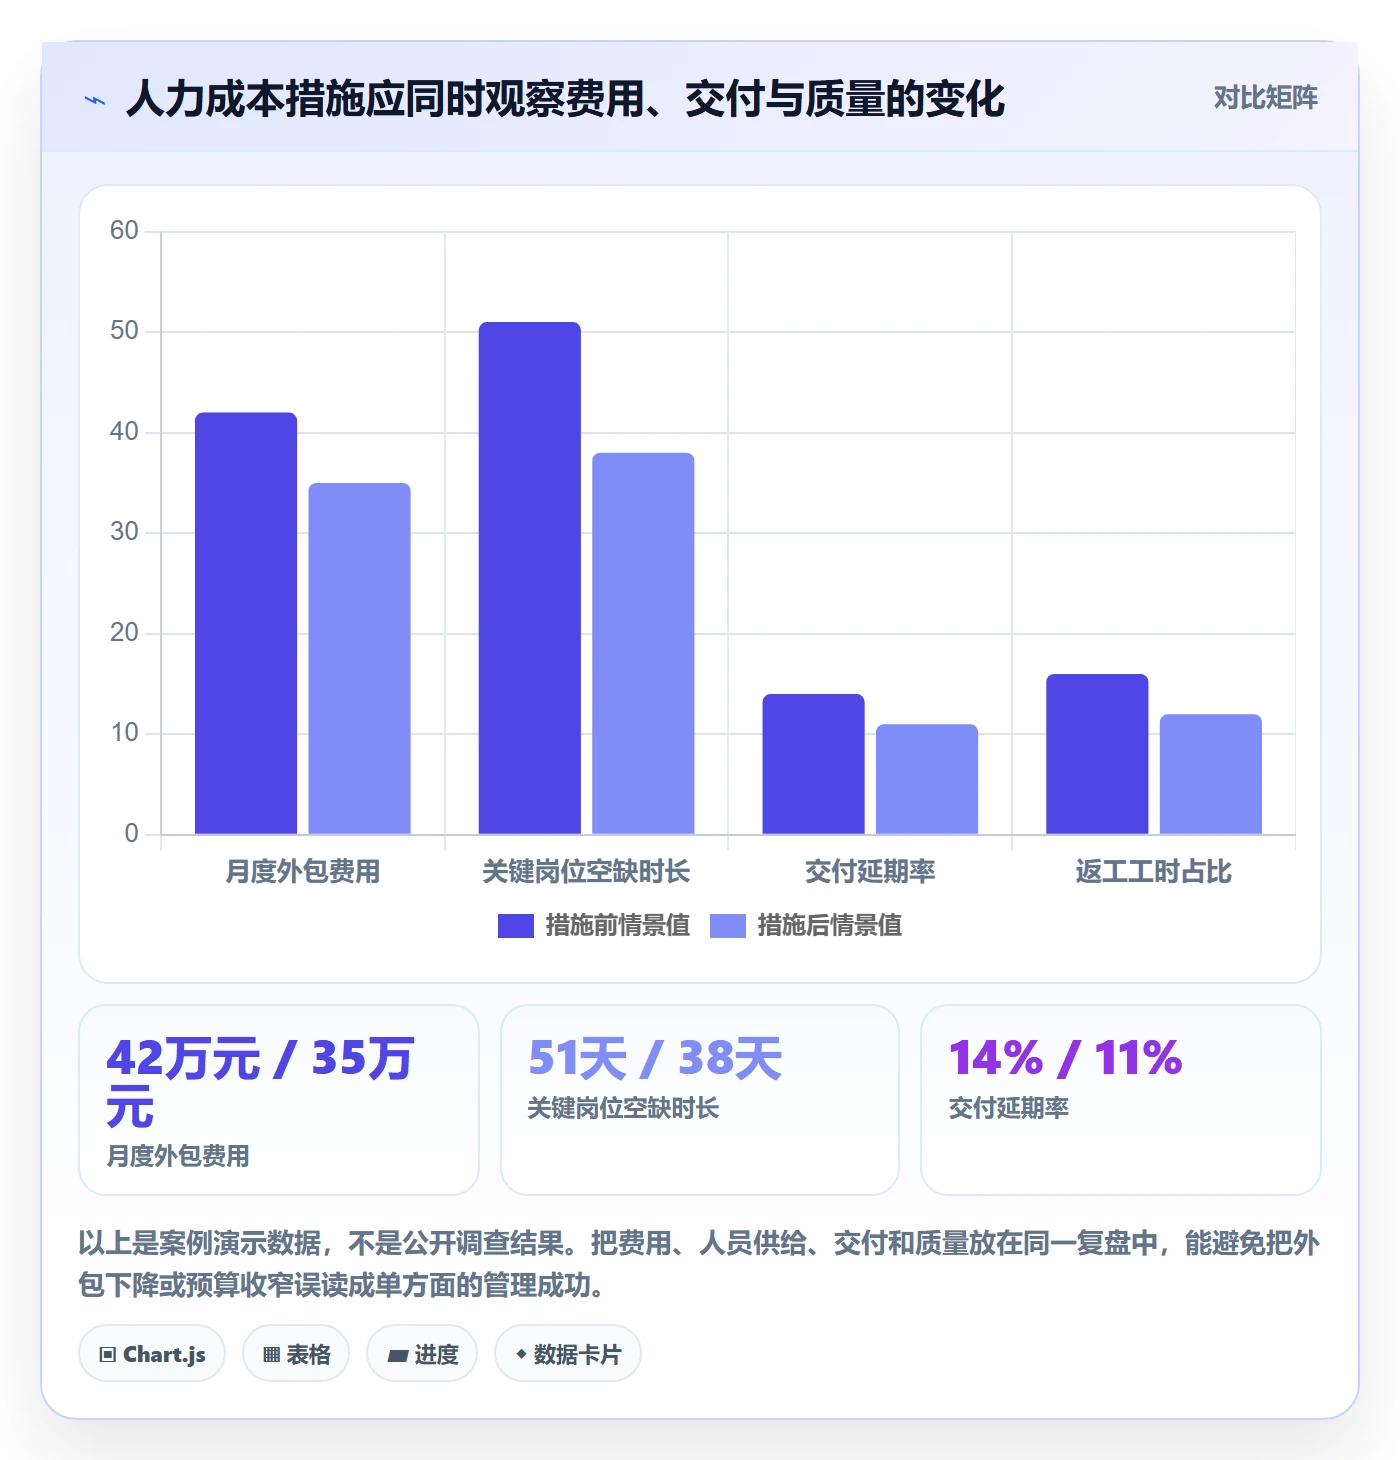Click the y-axis tick label 40

[x=124, y=432]
